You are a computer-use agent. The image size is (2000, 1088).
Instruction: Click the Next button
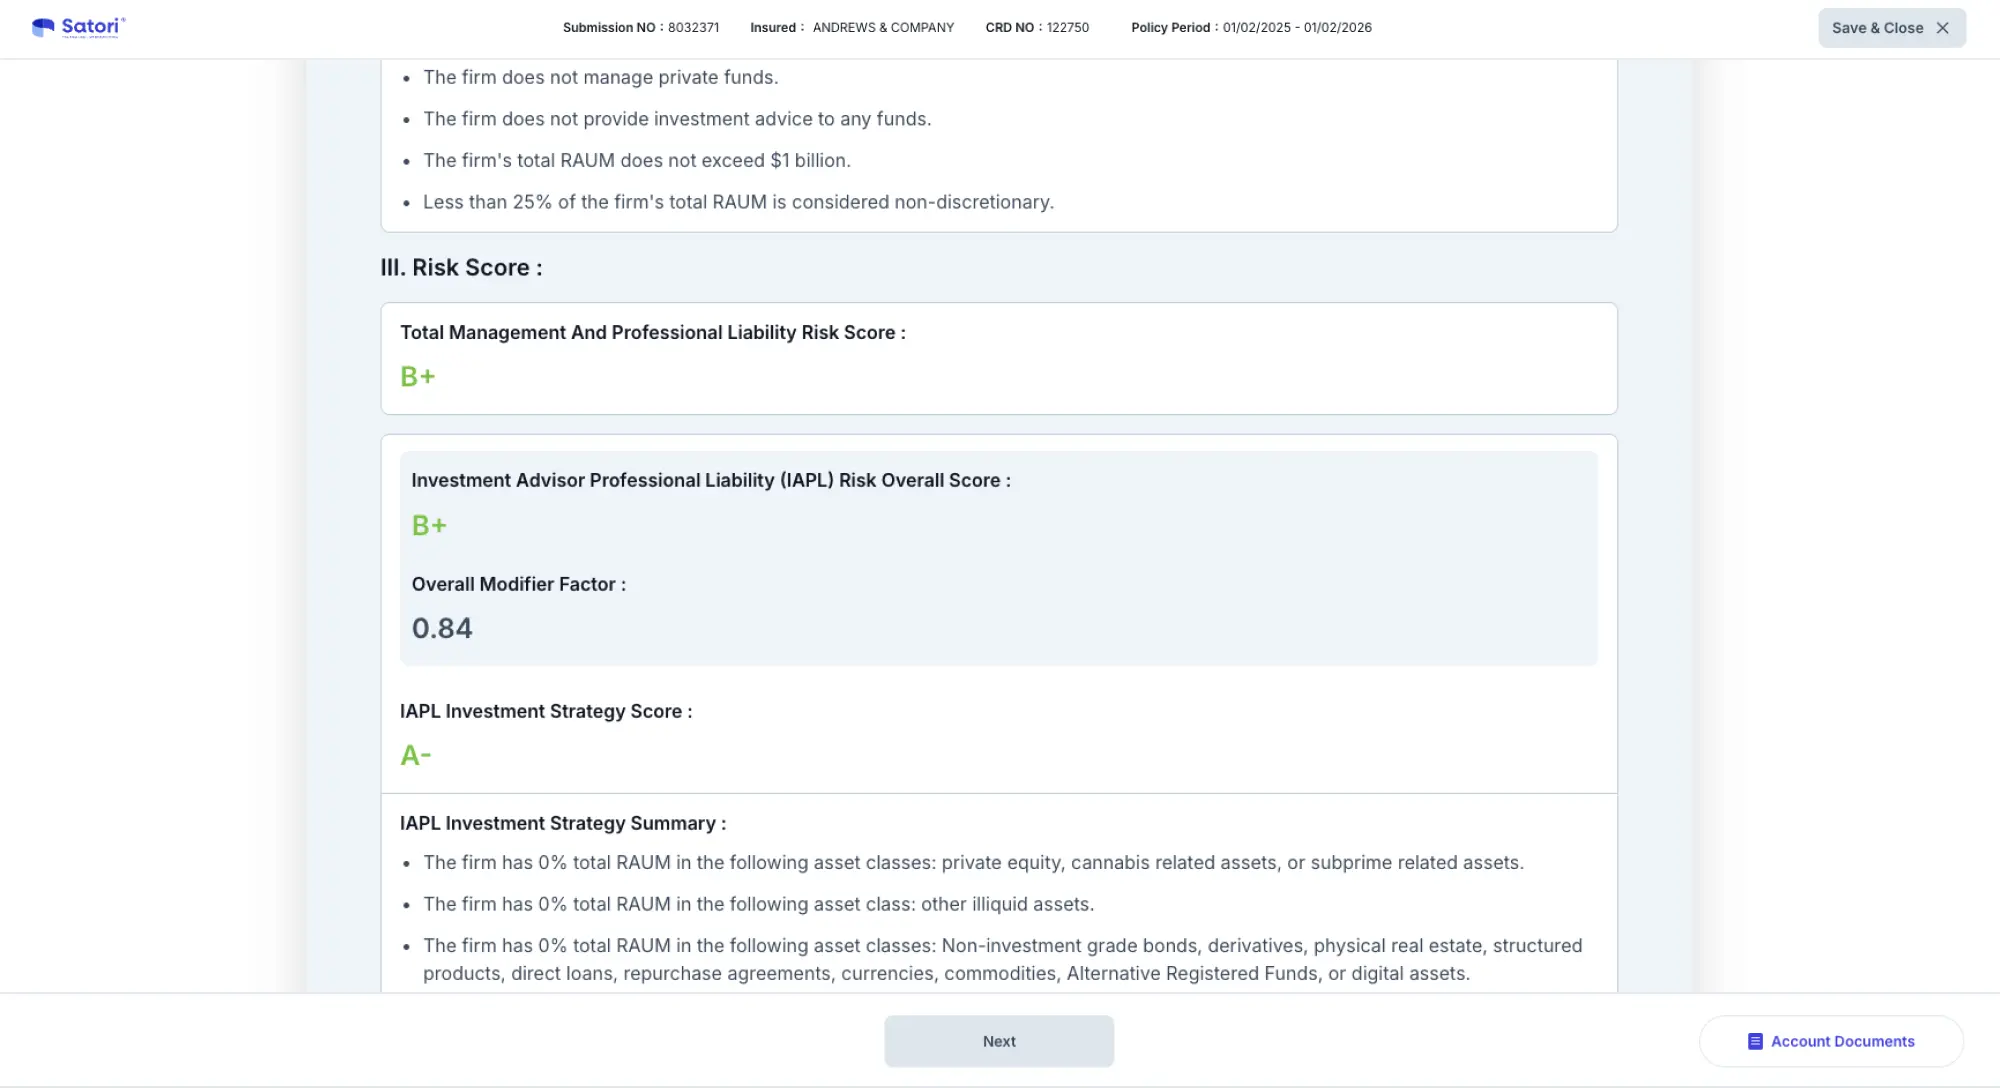tap(999, 1041)
